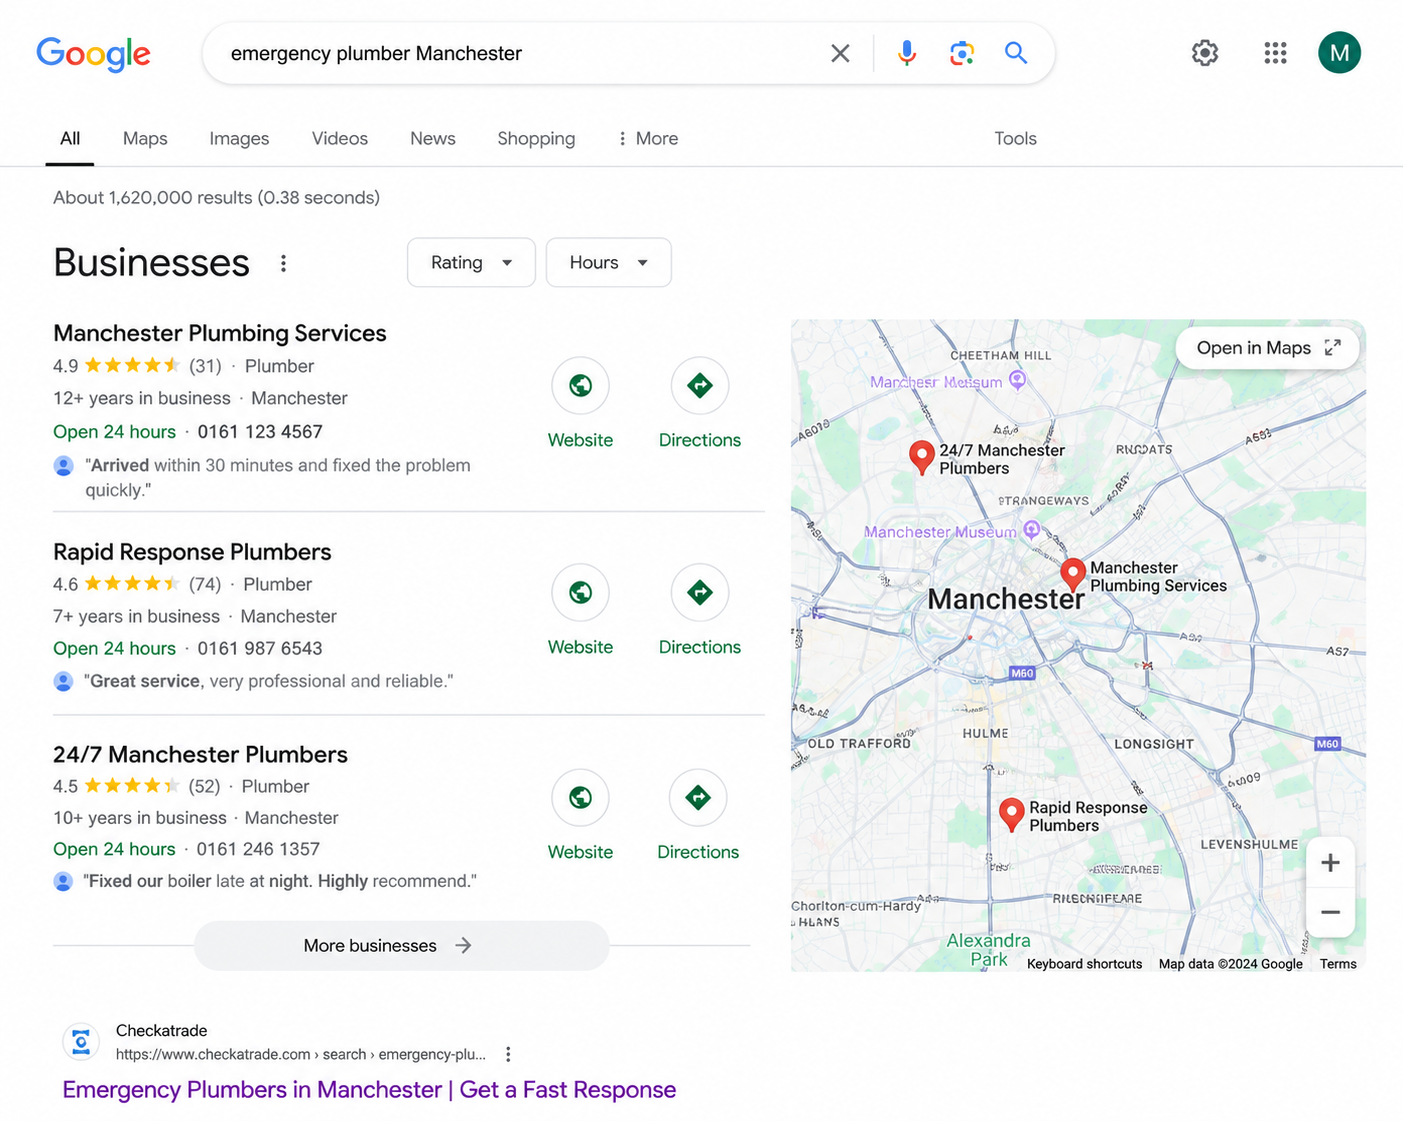Open Checkatrade result three-dot menu
Viewport: 1403px width, 1121px height.
pos(508,1054)
